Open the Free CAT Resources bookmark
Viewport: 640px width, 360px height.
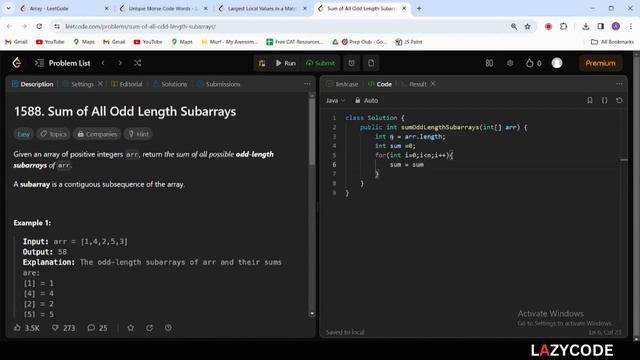point(295,42)
